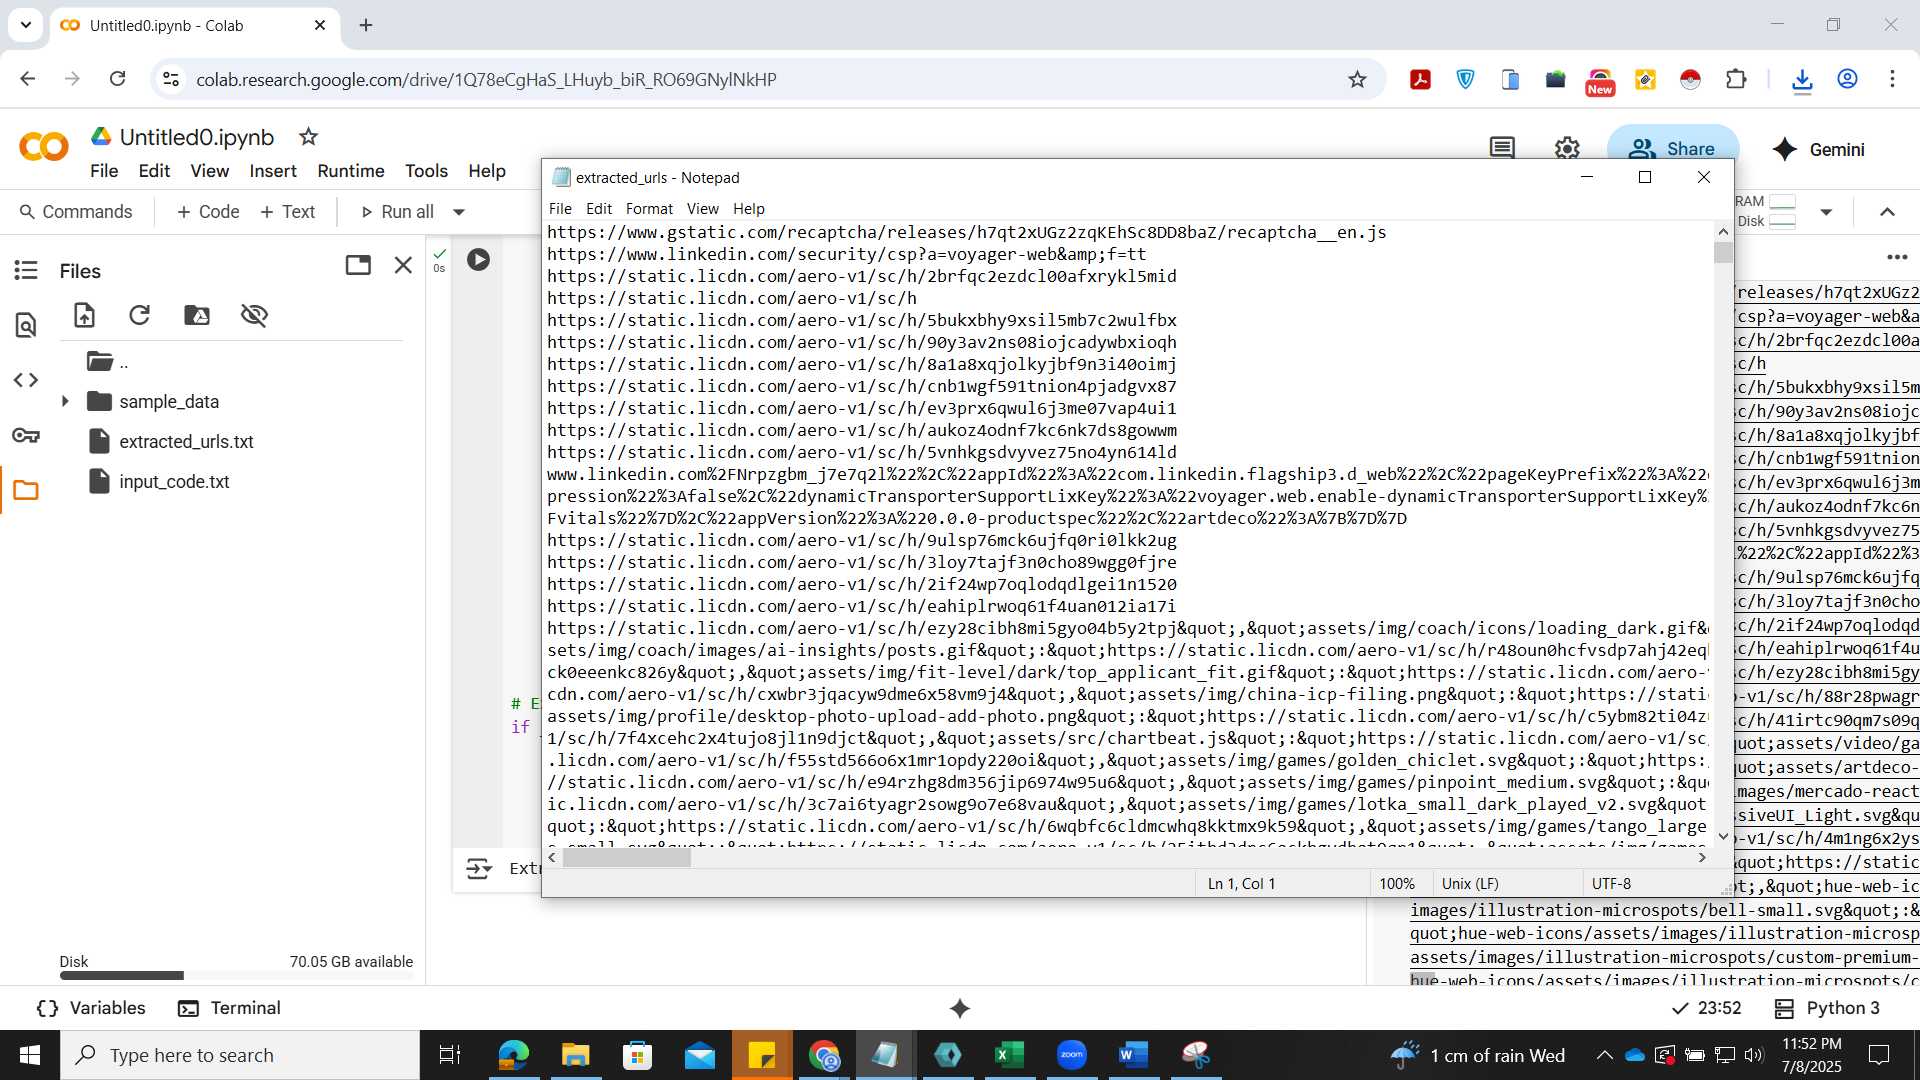
Task: Open Files panel in new tab
Action: pyautogui.click(x=358, y=265)
